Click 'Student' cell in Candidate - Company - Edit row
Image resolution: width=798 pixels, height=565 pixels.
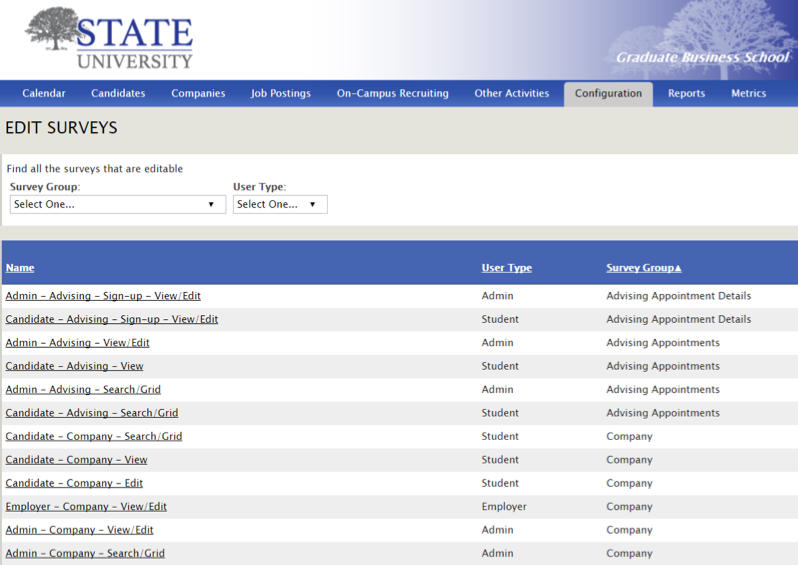tap(500, 483)
